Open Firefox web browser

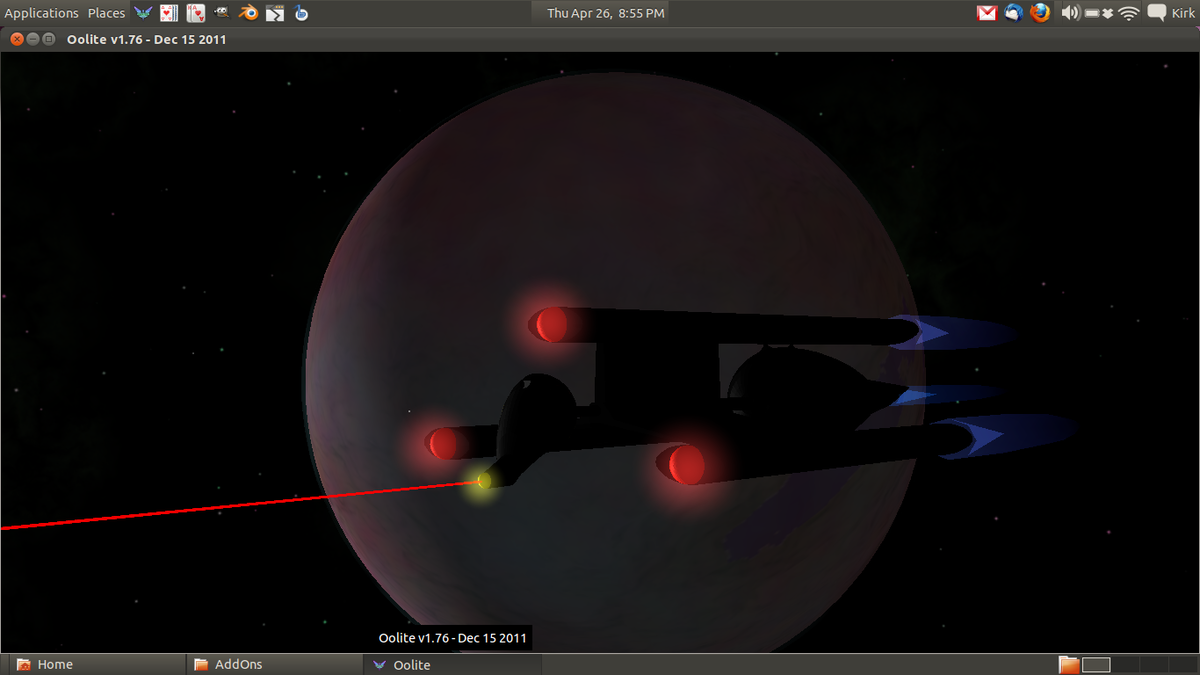(1040, 13)
